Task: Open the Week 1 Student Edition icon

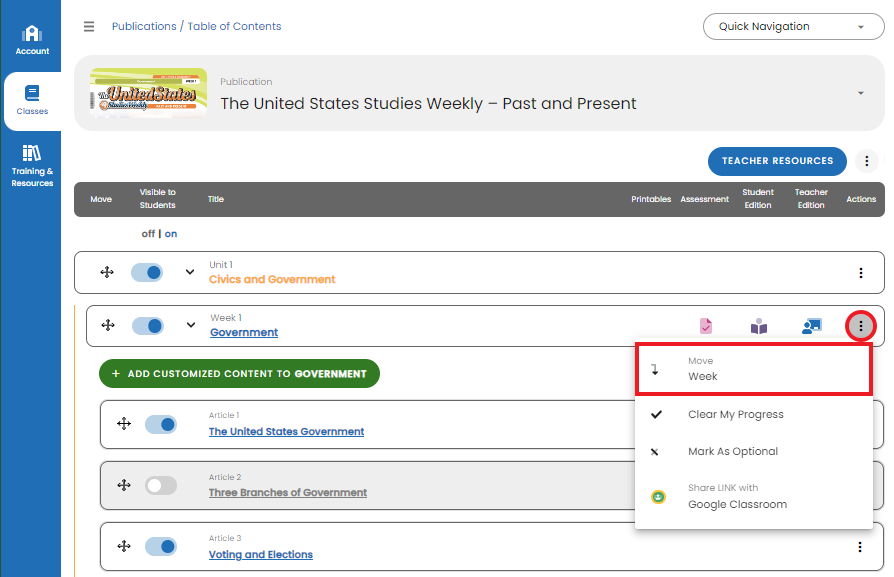Action: coord(759,326)
